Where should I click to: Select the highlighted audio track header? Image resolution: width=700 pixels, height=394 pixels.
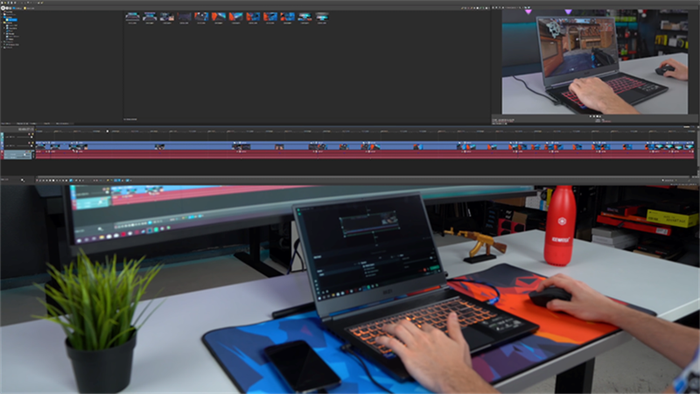tap(17, 154)
